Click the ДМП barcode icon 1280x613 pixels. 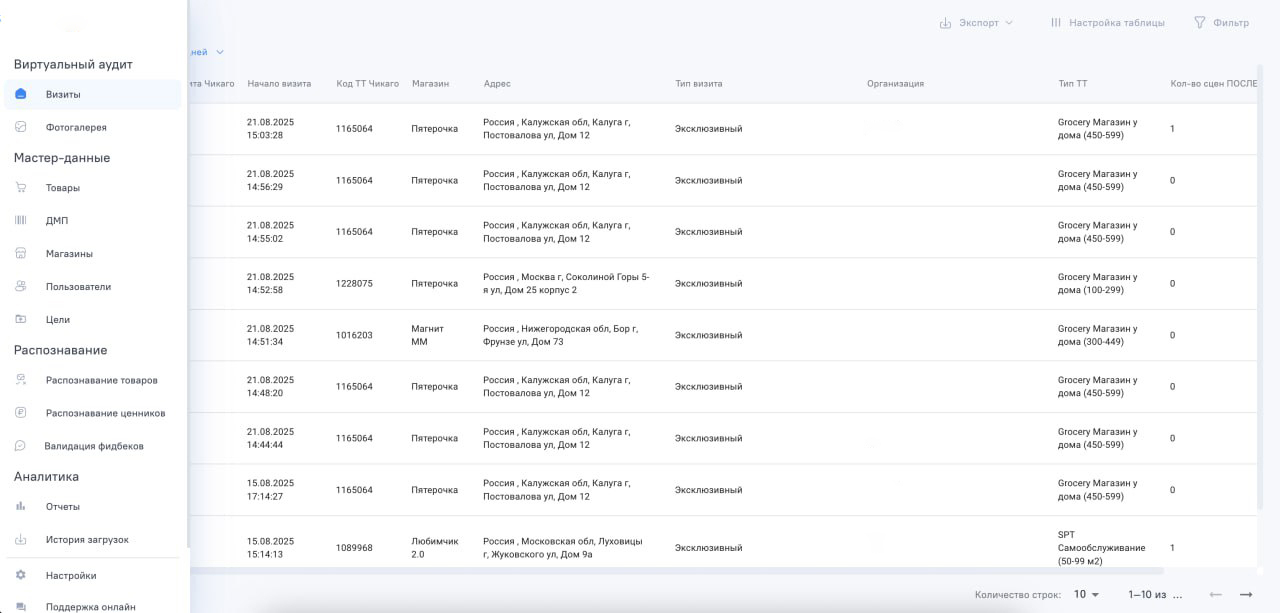pos(21,220)
